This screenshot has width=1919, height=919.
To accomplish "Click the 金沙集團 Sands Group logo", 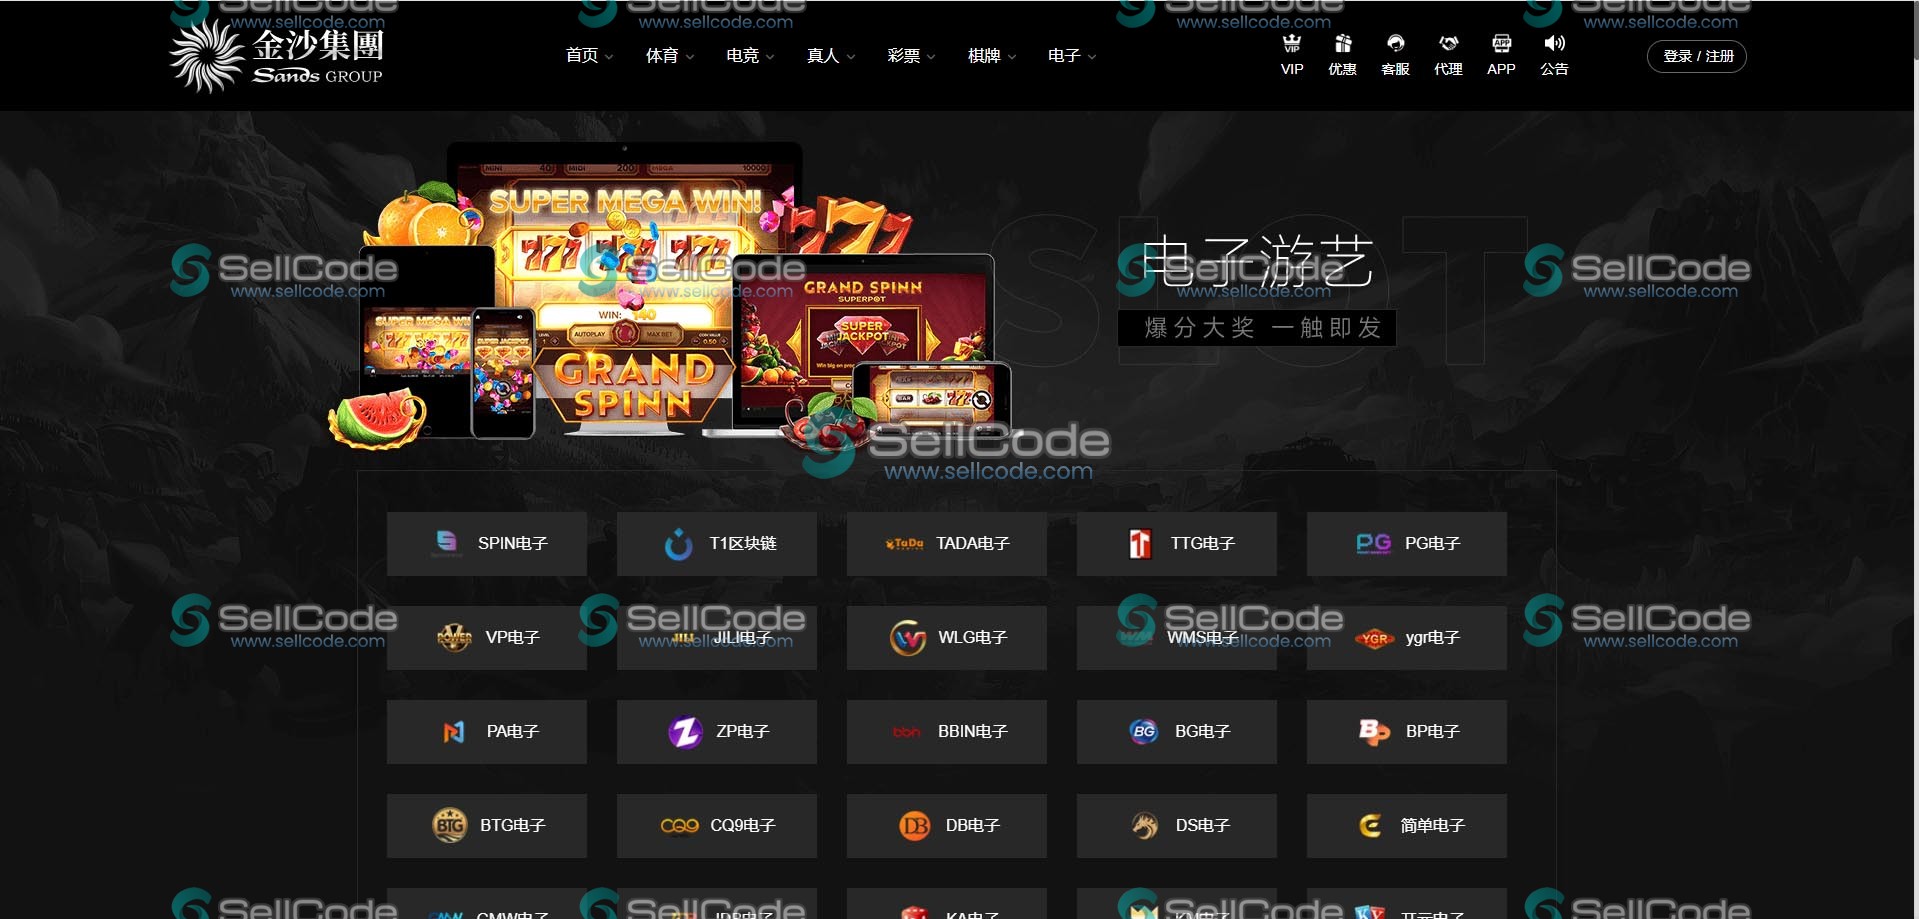I will 278,55.
